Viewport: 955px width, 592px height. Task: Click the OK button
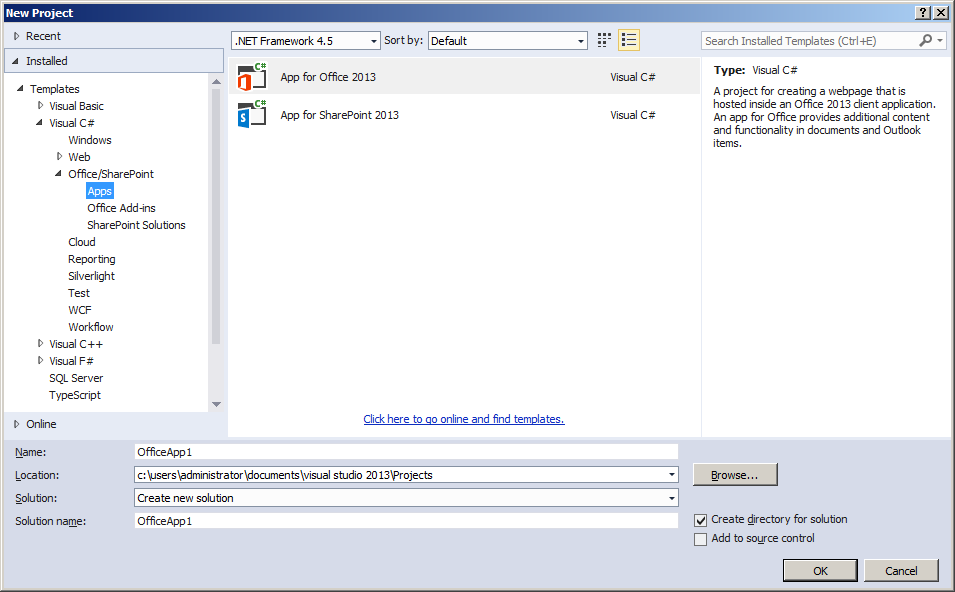tap(820, 571)
